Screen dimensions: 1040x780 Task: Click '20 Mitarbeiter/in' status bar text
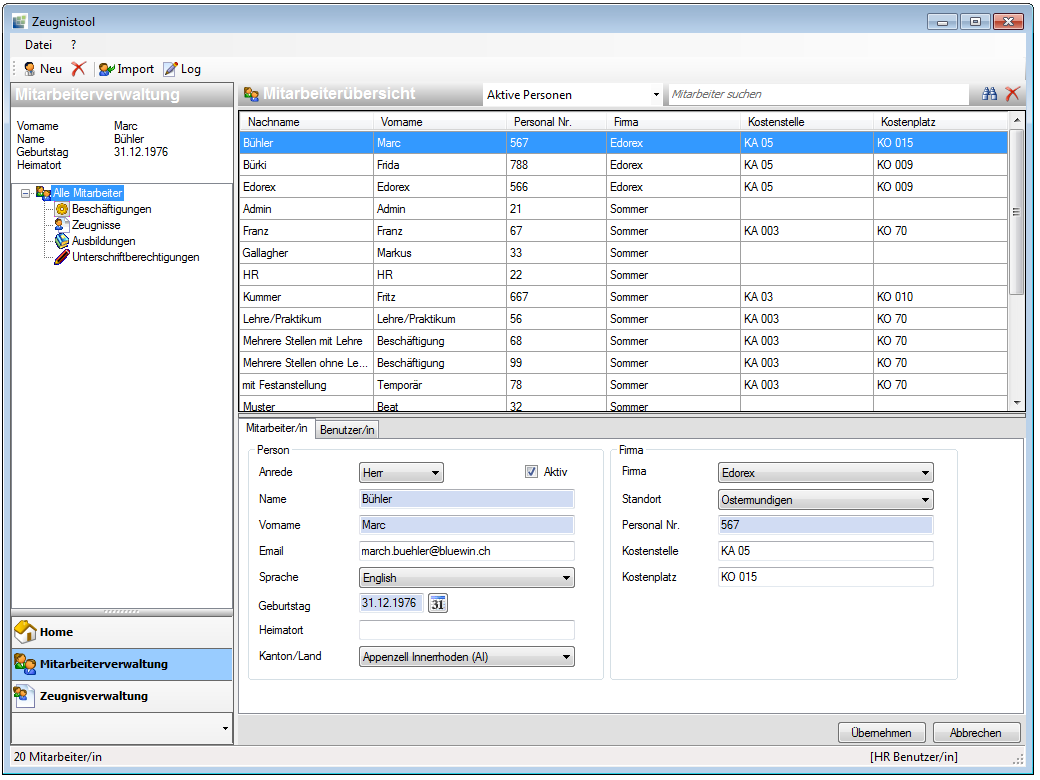coord(58,757)
